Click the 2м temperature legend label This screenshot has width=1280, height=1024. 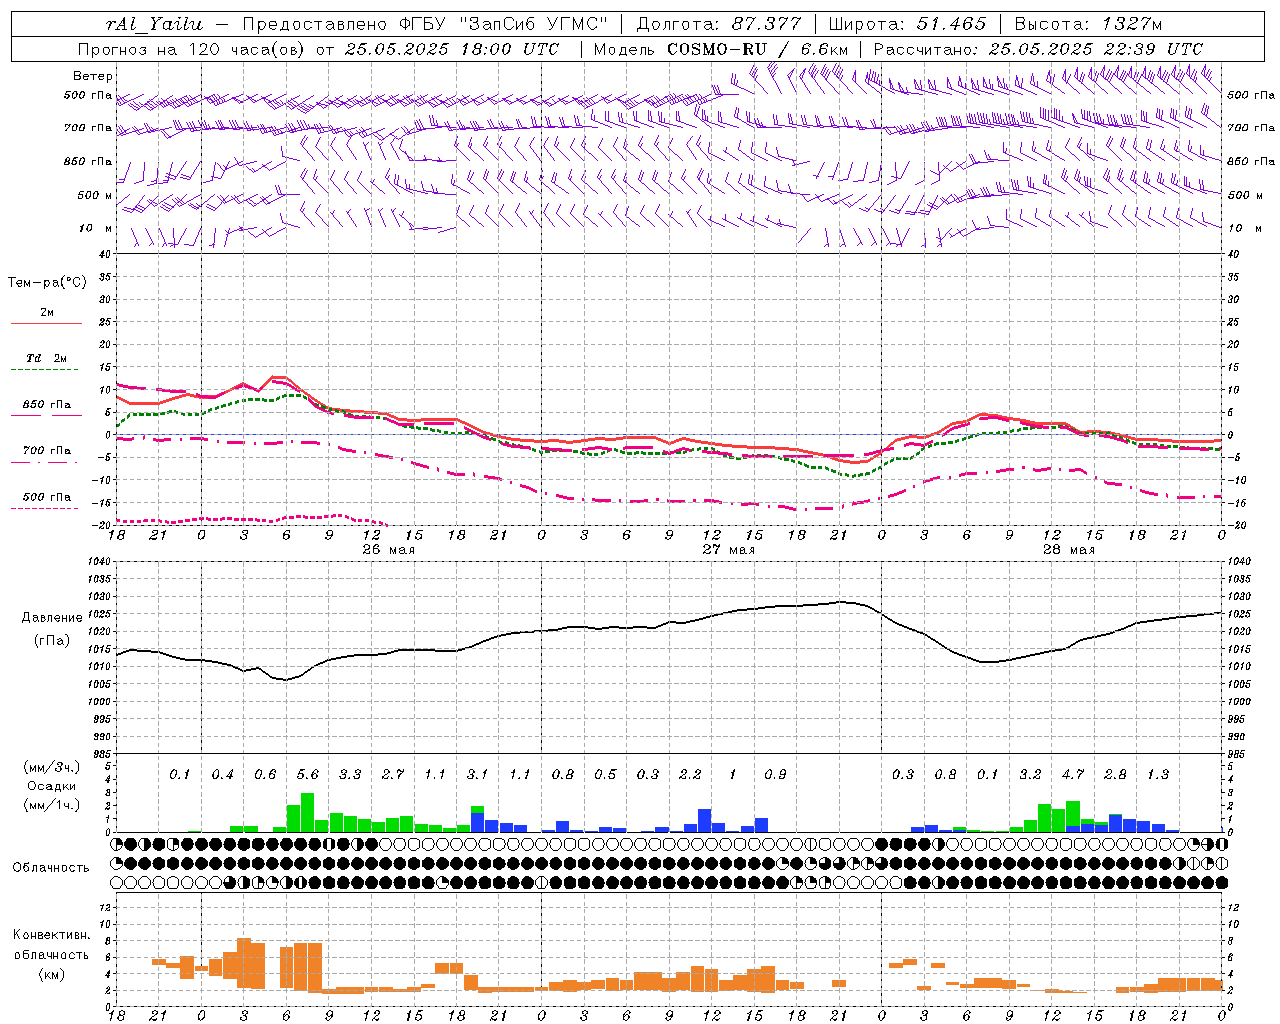pyautogui.click(x=47, y=313)
